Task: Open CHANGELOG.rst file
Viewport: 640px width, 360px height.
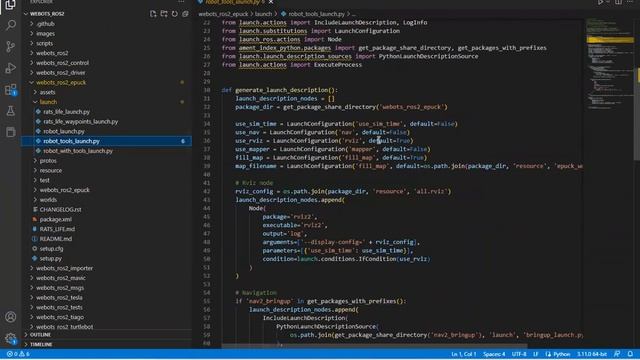Action: coord(60,209)
